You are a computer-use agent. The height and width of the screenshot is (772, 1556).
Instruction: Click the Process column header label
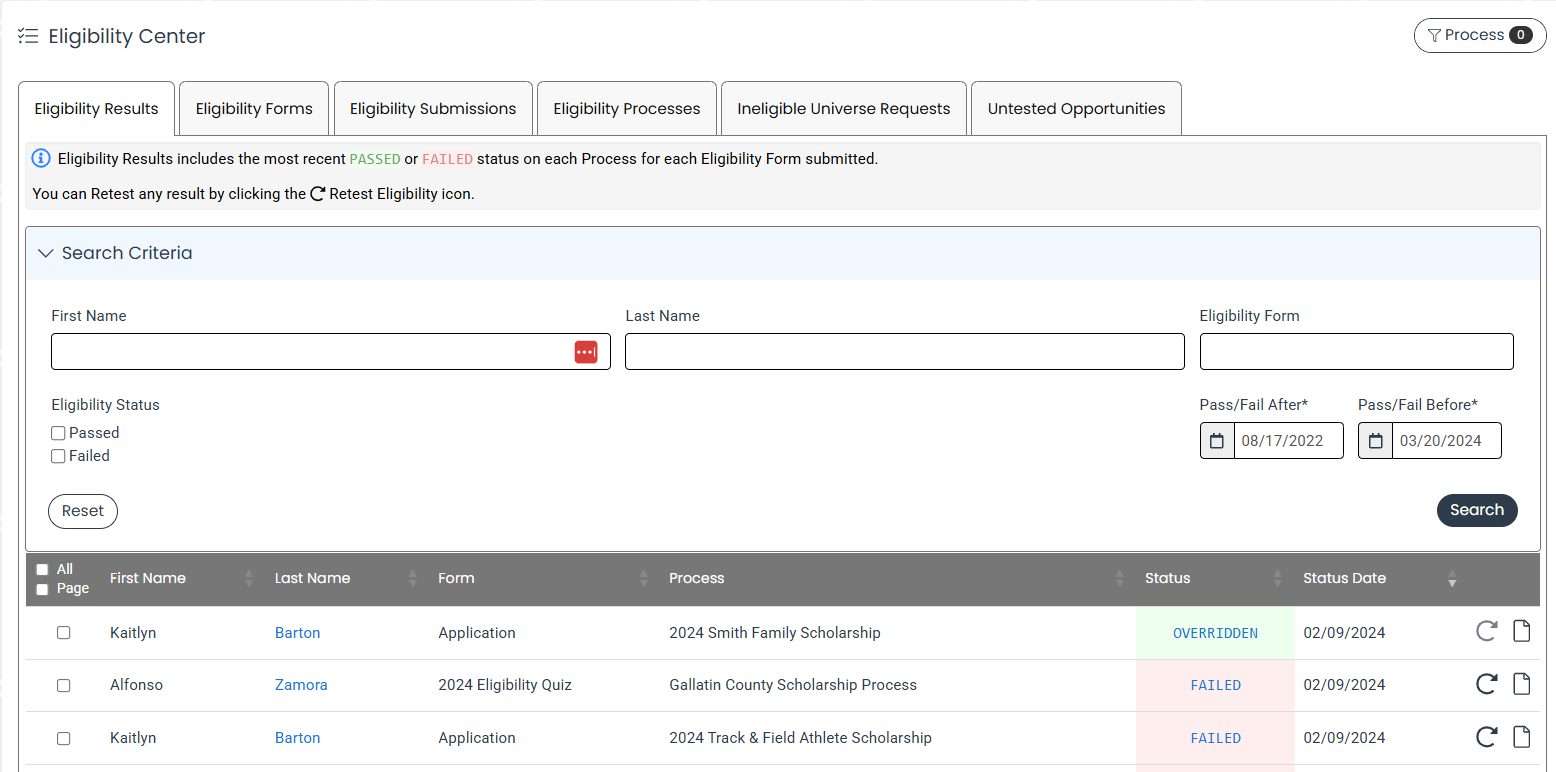(x=697, y=578)
